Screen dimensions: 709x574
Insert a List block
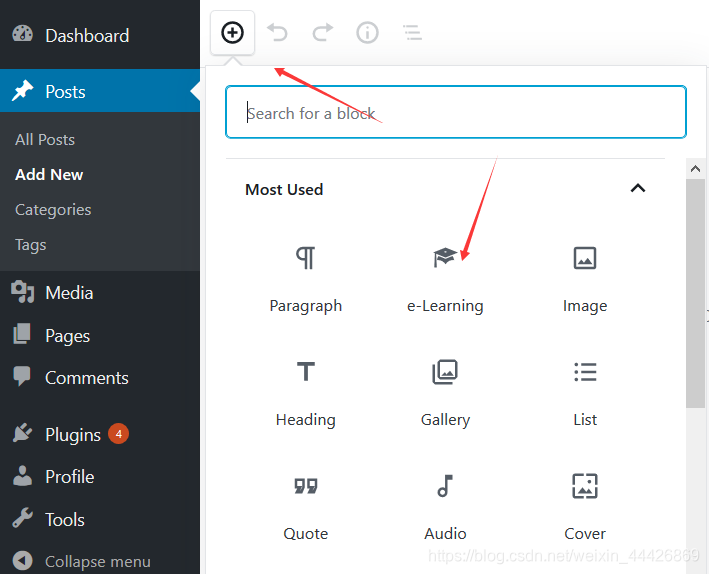[x=585, y=394]
